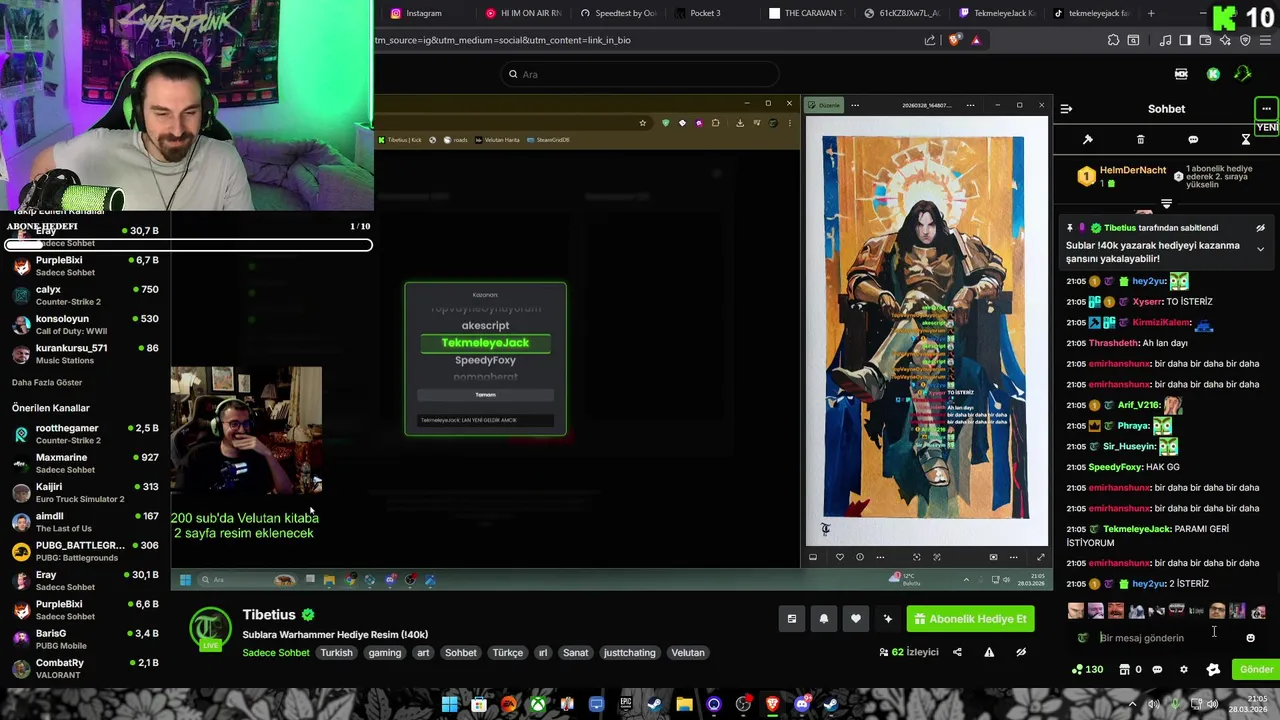Open the 'Sadece Sohbet' category link
The image size is (1280, 720).
tap(276, 653)
